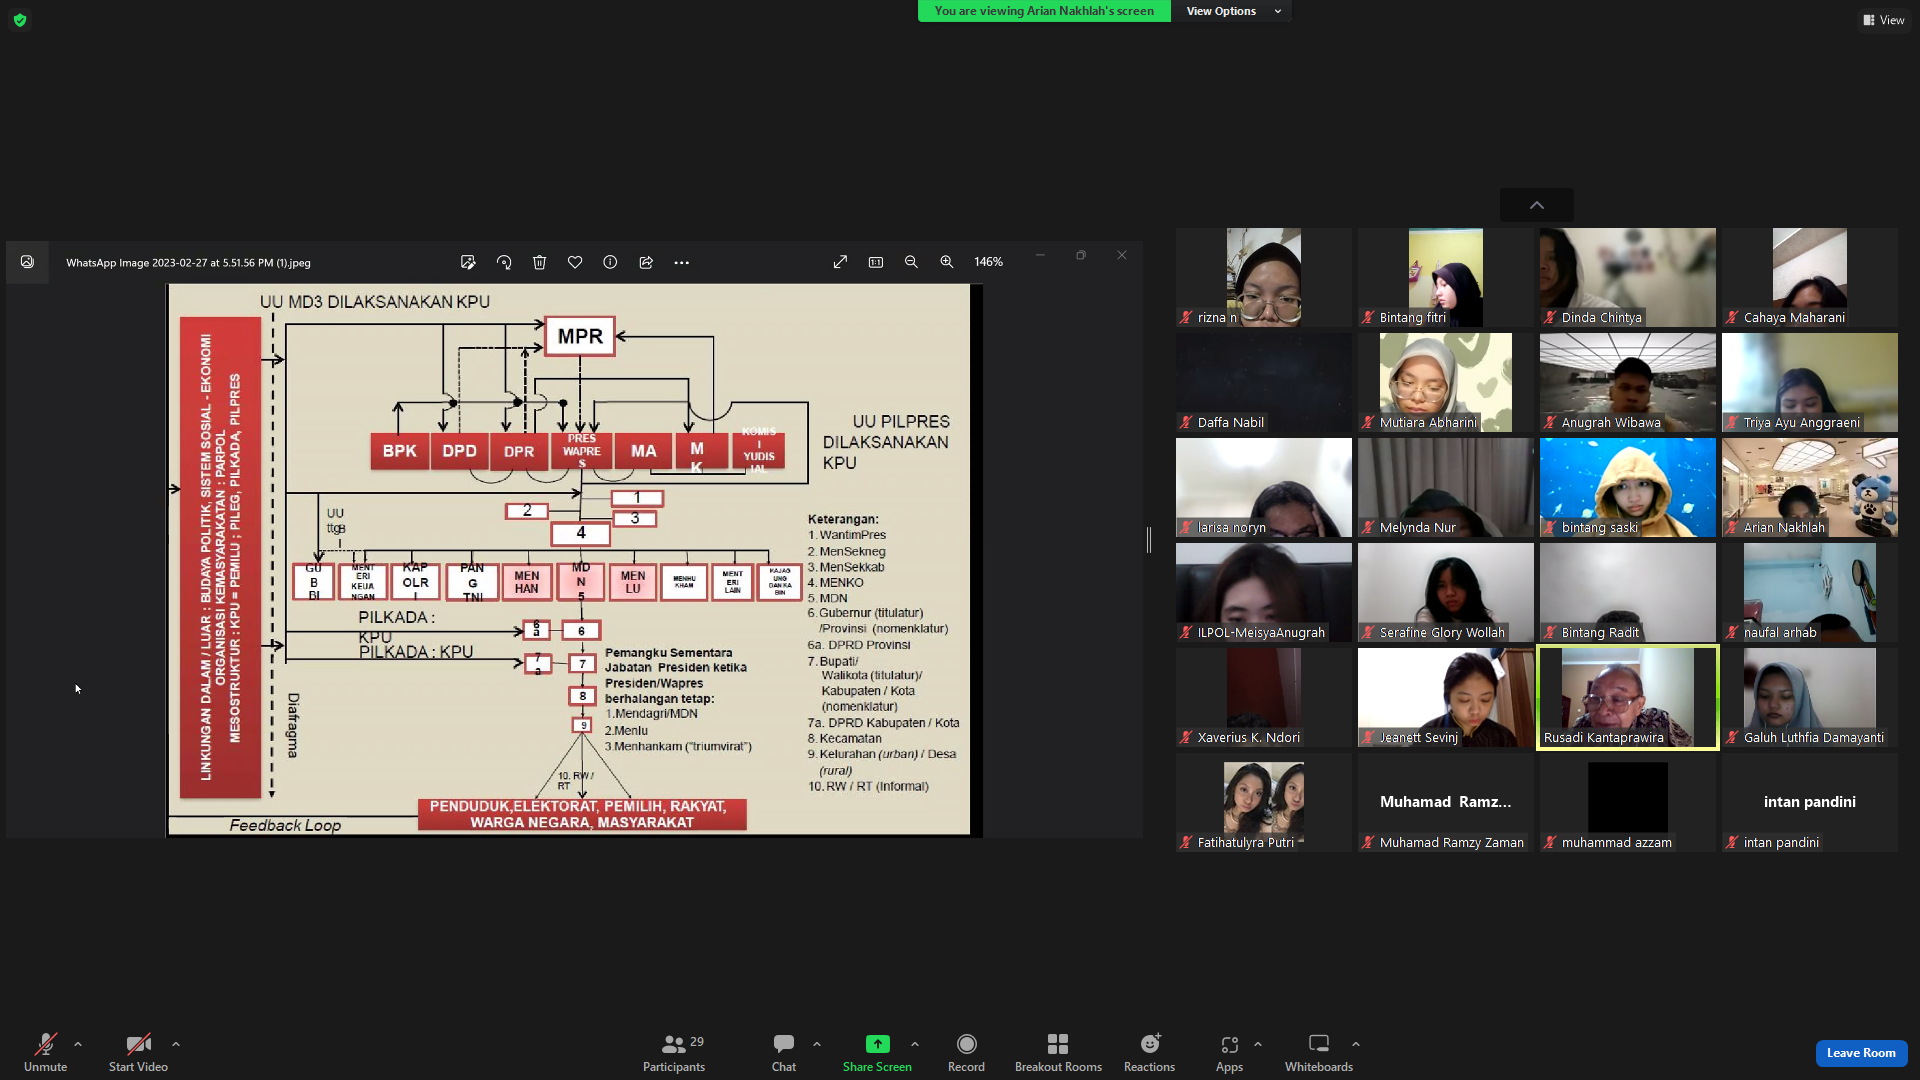Select Serafine Glory Wollah's video tile
The image size is (1920, 1080).
[x=1446, y=592]
